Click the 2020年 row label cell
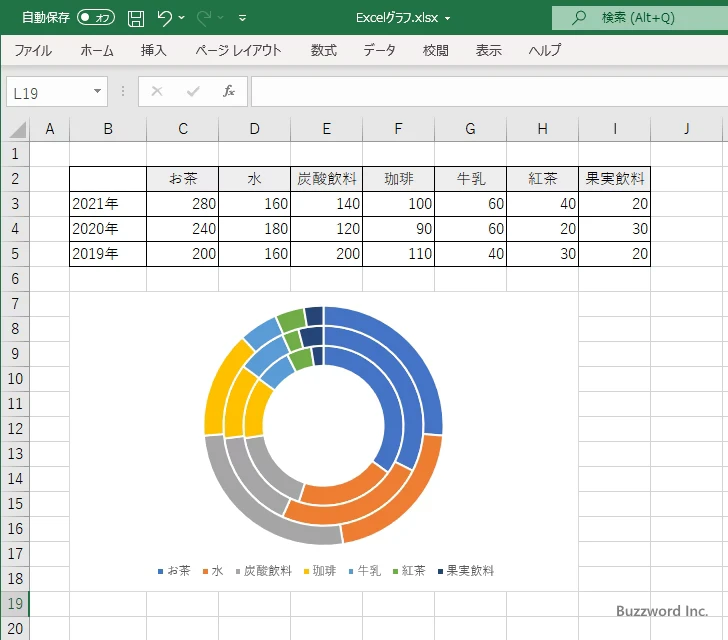The height and width of the screenshot is (640, 728). coord(108,229)
